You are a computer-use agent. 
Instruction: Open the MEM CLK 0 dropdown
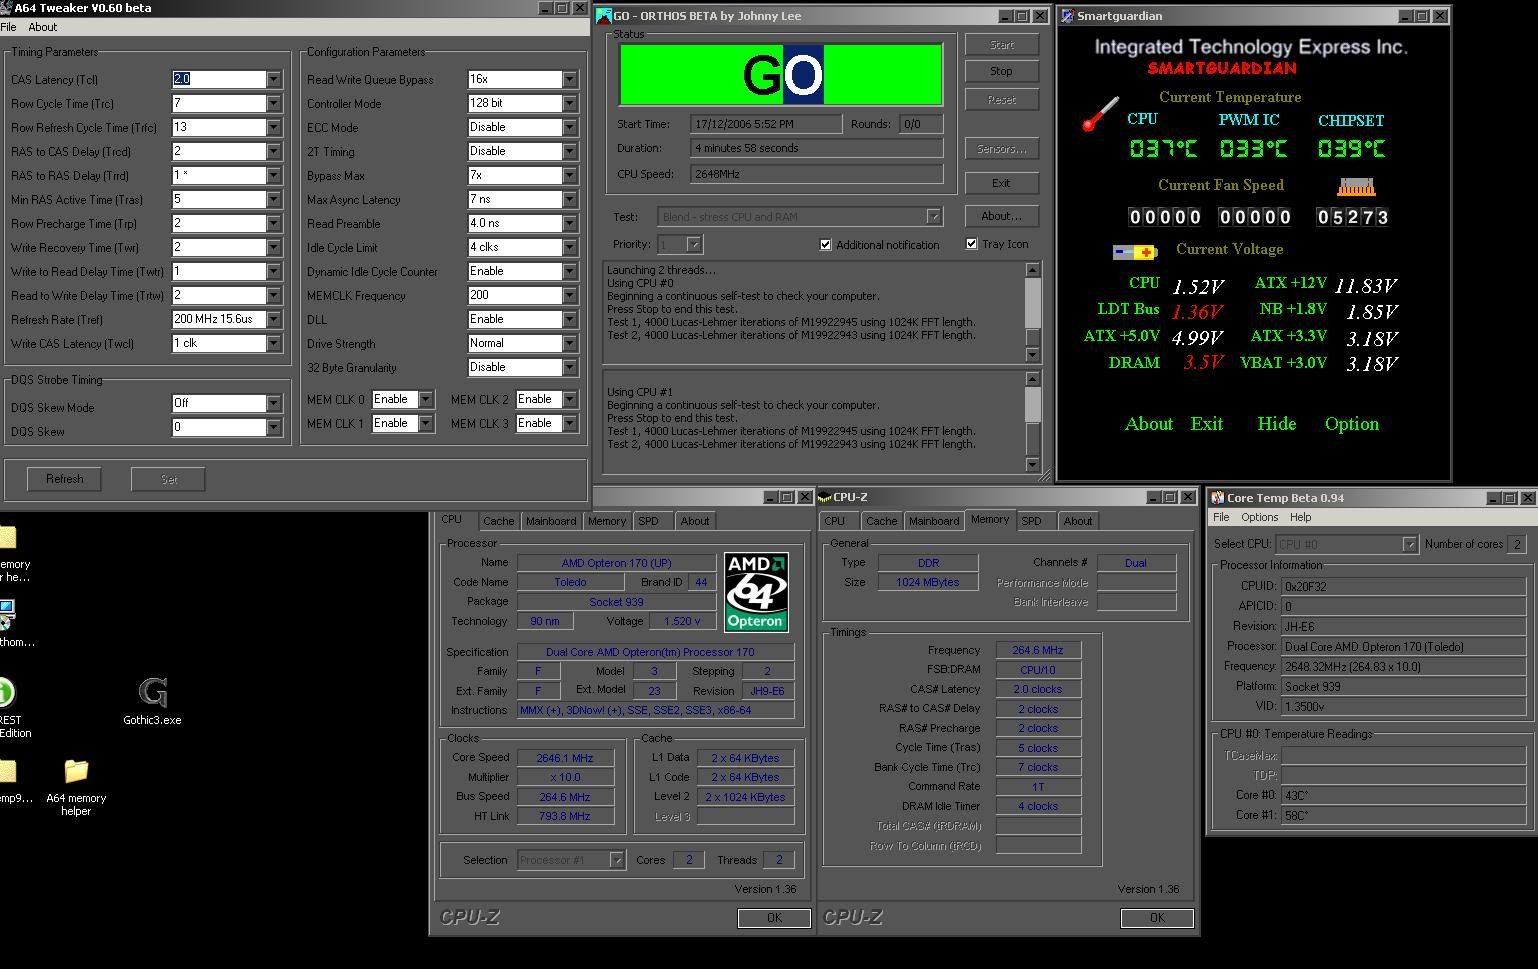click(425, 399)
